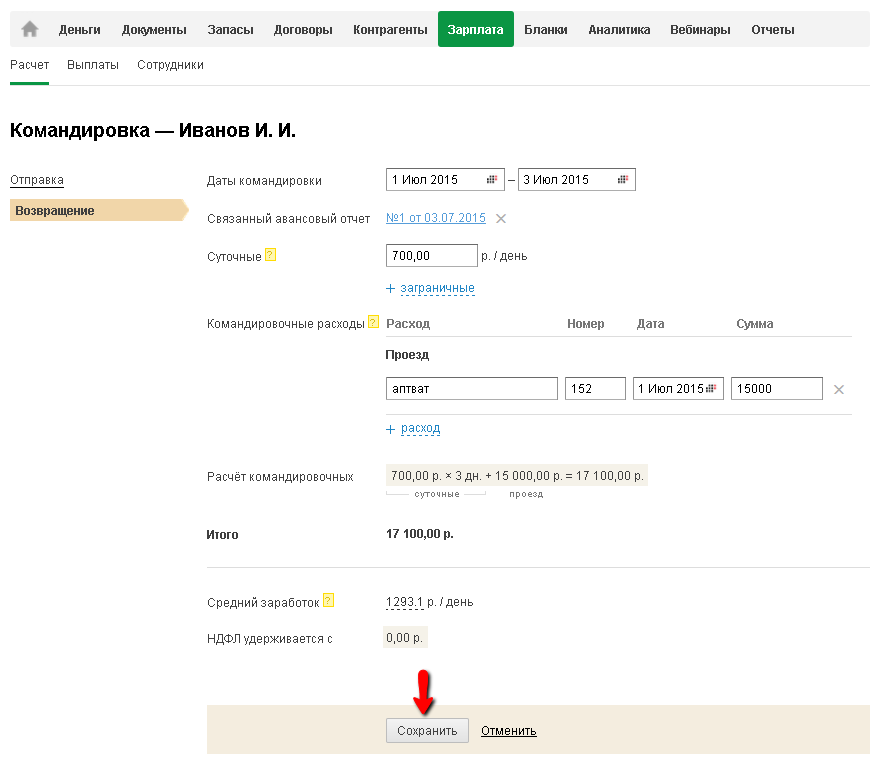The width and height of the screenshot is (879, 763).
Task: Go to Выплаты subtab
Action: [x=93, y=65]
